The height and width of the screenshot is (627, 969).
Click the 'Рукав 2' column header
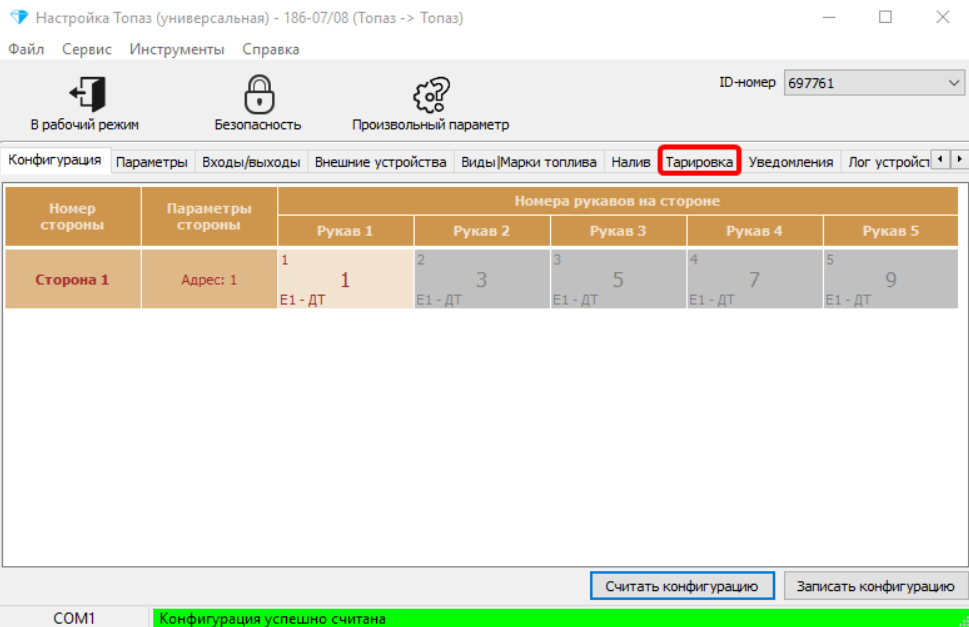pyautogui.click(x=482, y=231)
